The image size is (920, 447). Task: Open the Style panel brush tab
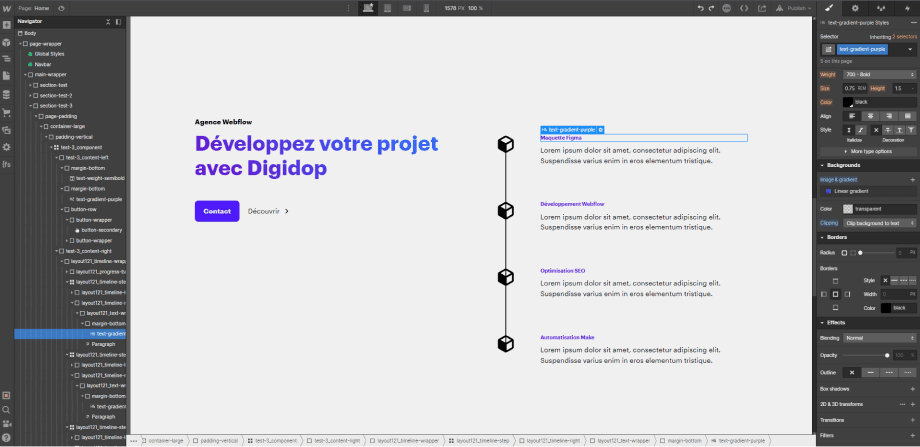click(829, 8)
